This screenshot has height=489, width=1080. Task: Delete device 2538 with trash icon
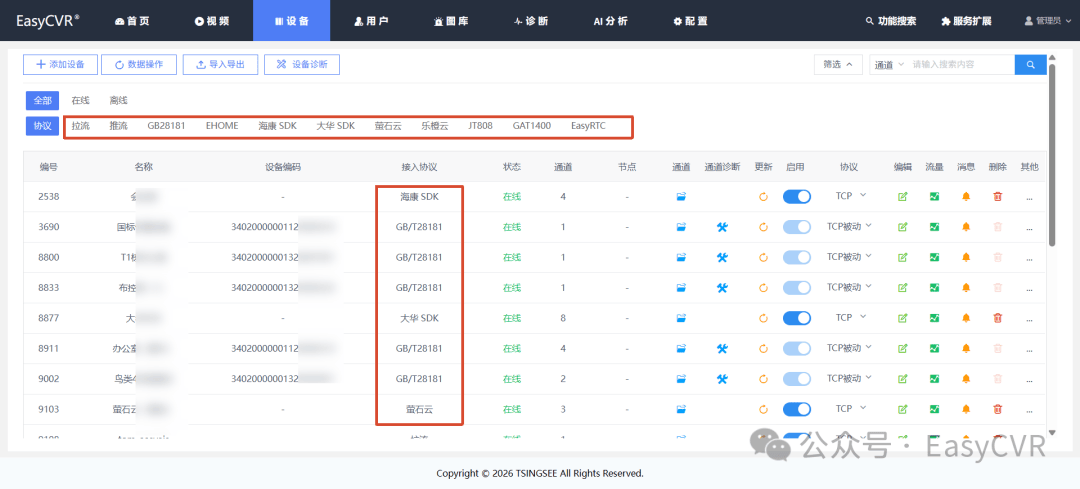pyautogui.click(x=997, y=196)
